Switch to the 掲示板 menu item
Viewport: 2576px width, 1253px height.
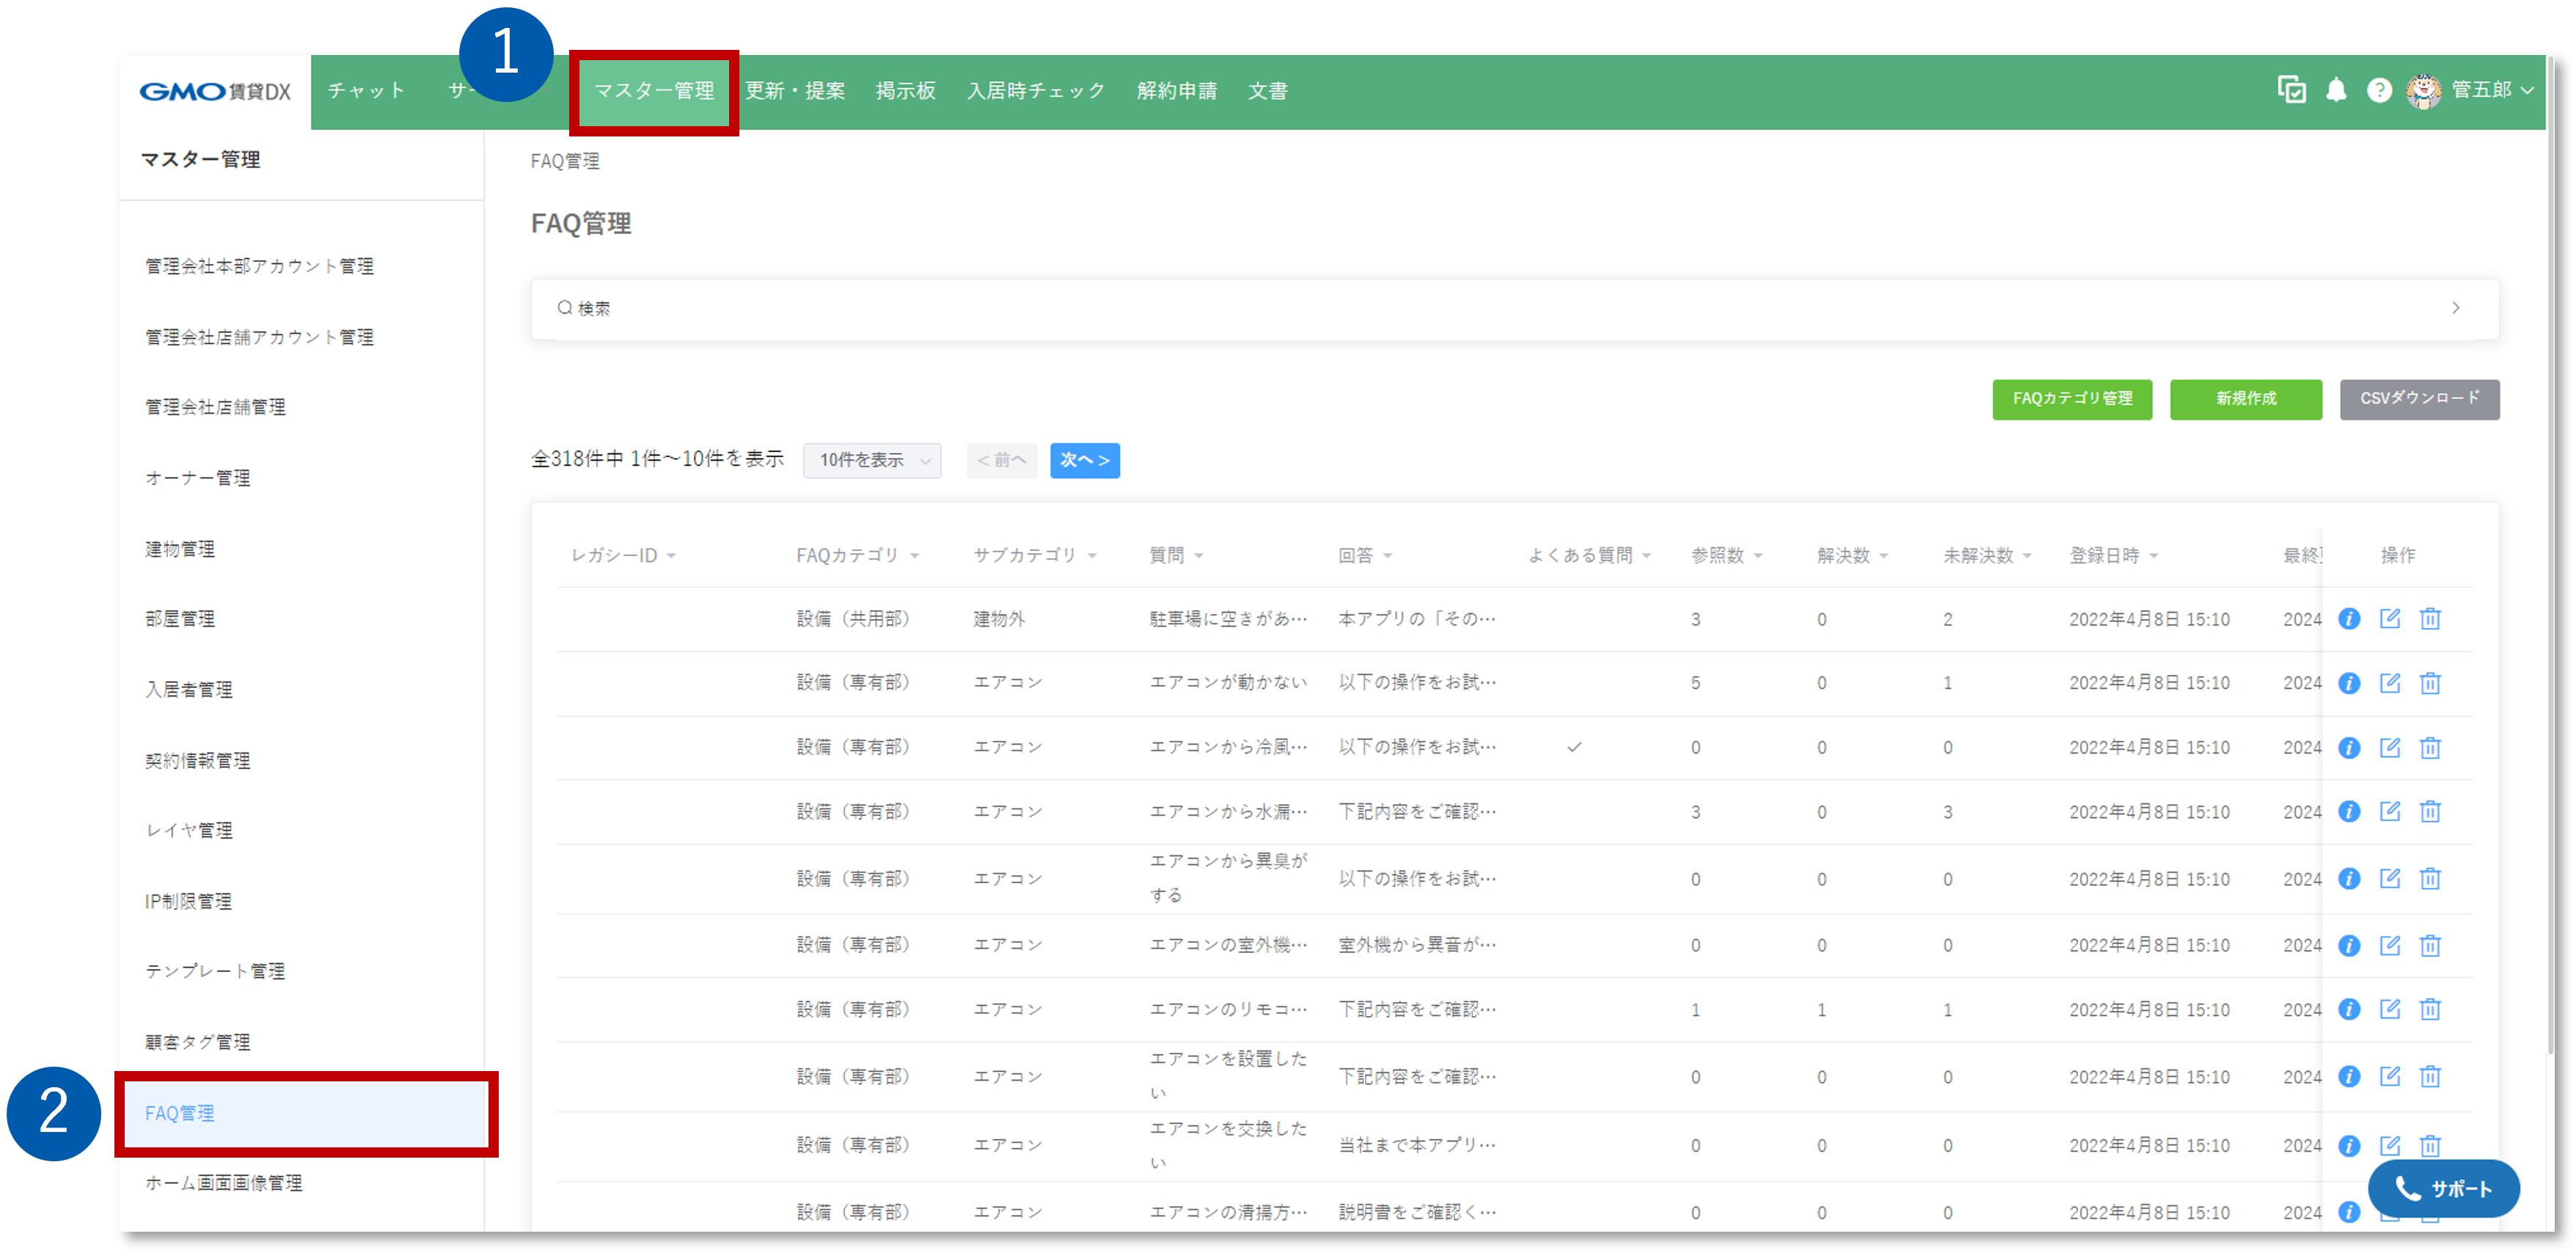905,90
